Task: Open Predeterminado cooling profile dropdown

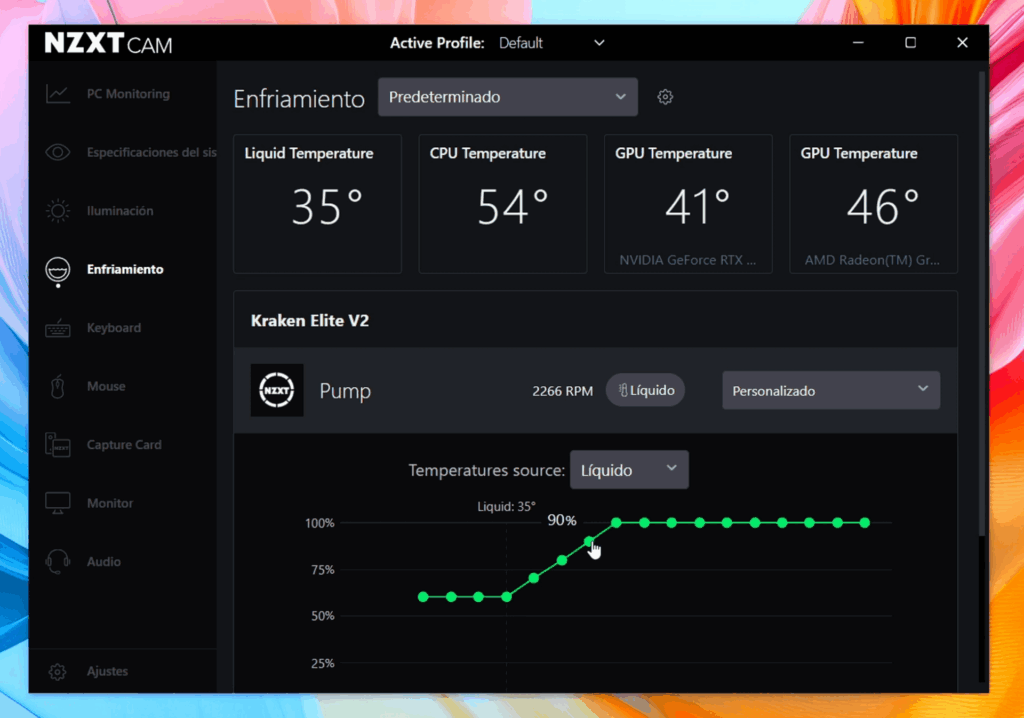Action: click(x=507, y=97)
